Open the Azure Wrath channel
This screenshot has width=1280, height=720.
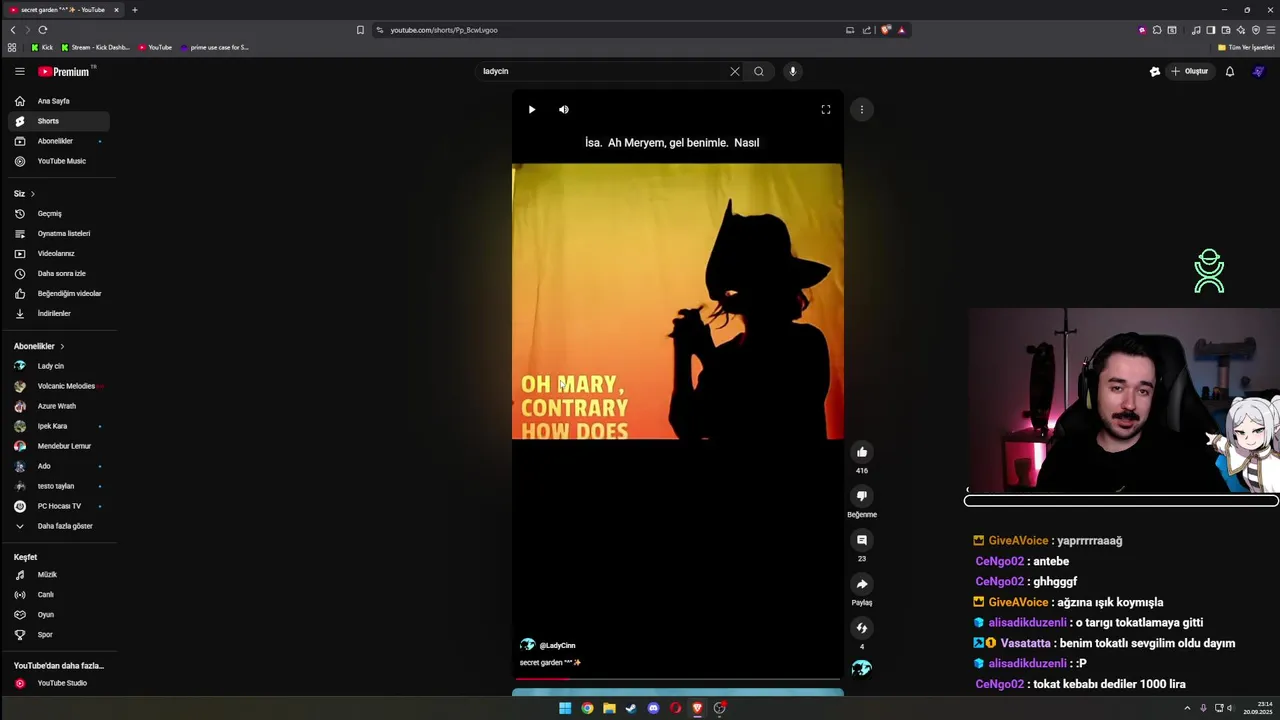(x=58, y=406)
